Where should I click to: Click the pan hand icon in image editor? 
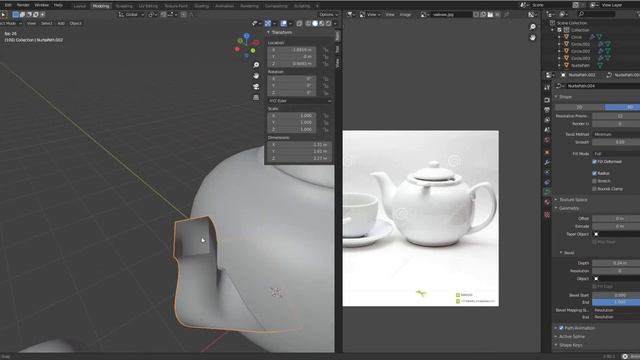click(x=532, y=38)
